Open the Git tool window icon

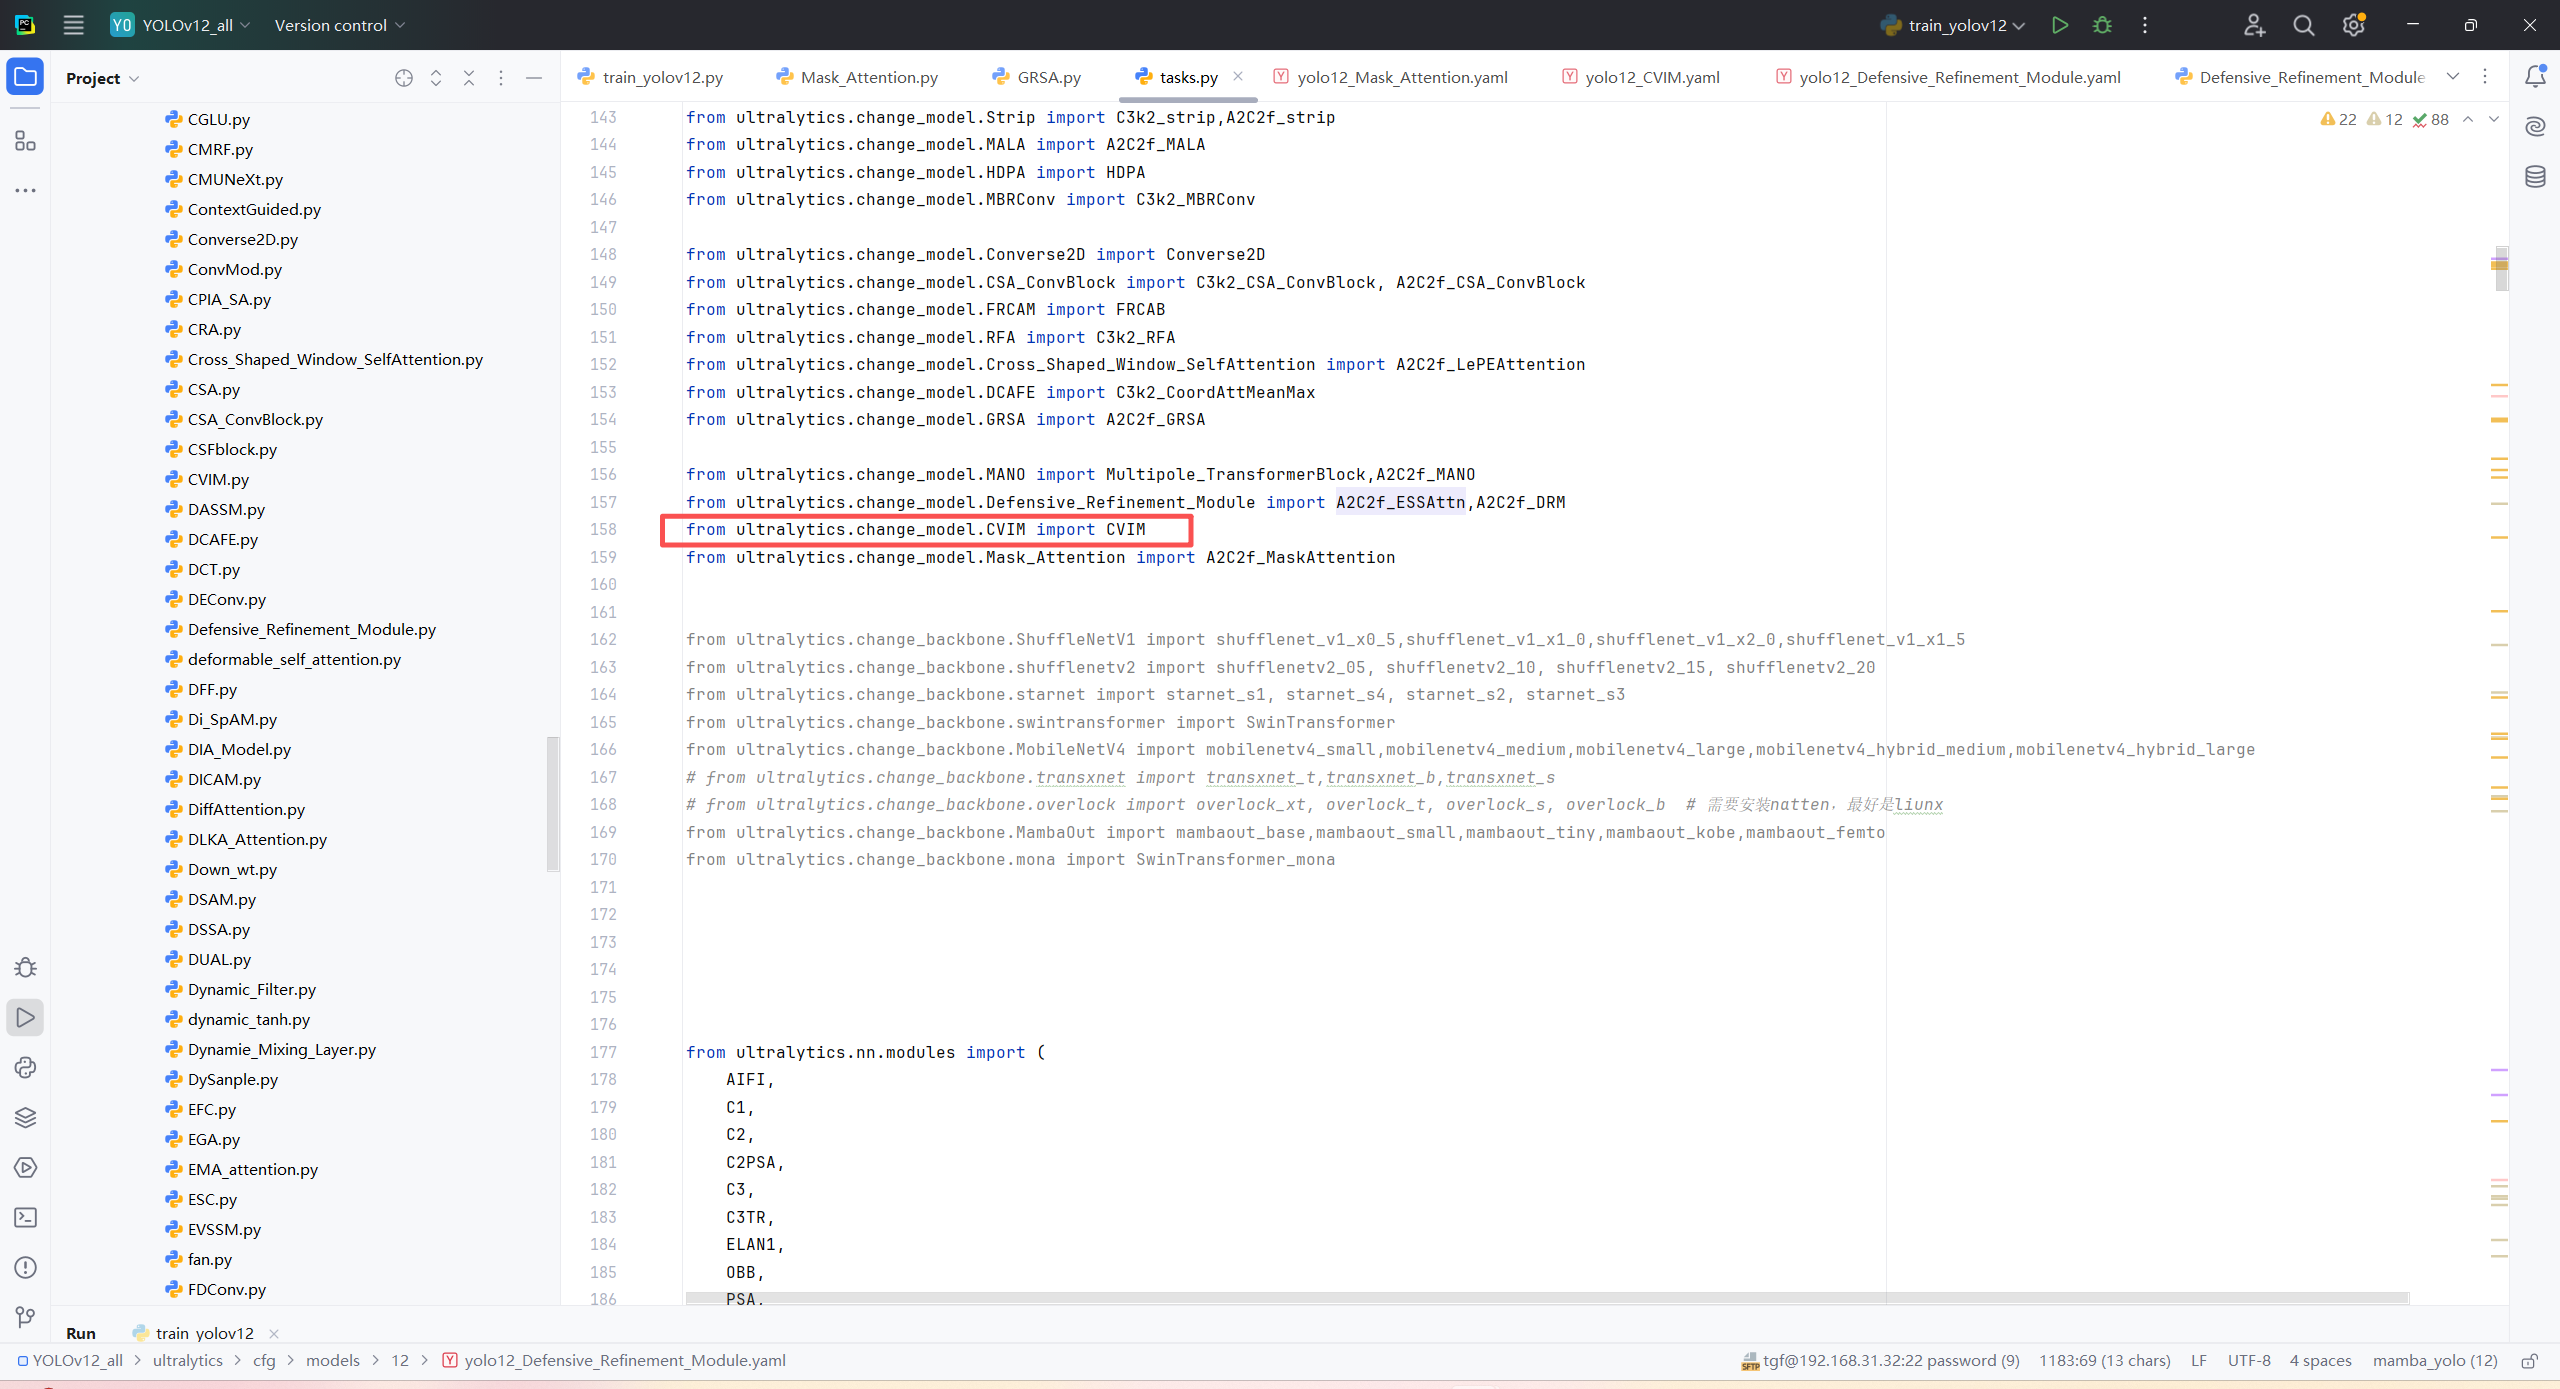(x=25, y=1317)
